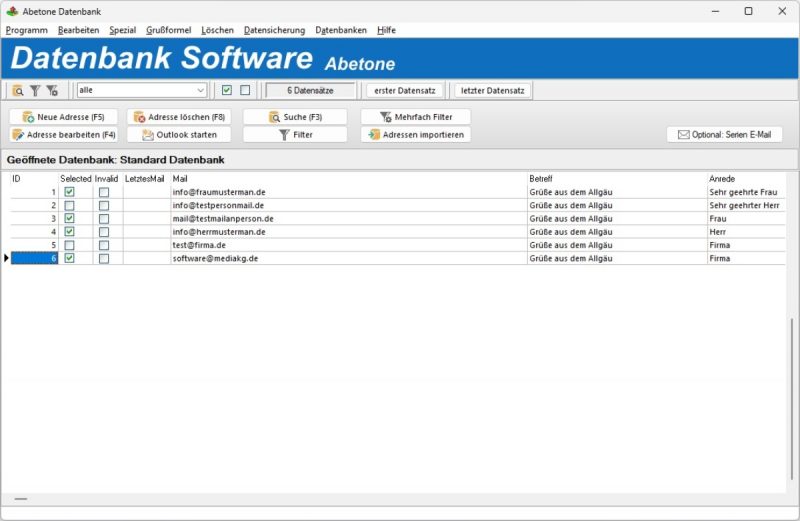Select mail cell info@testpersonmail.de
Viewport: 800px width, 521px height.
pos(349,205)
